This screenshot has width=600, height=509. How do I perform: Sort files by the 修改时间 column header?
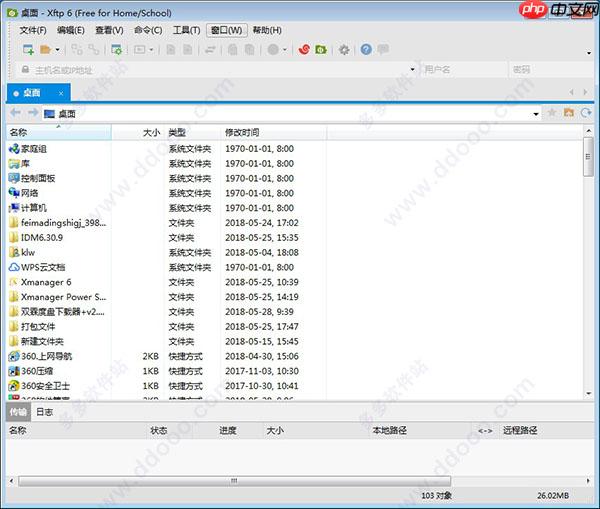274,133
